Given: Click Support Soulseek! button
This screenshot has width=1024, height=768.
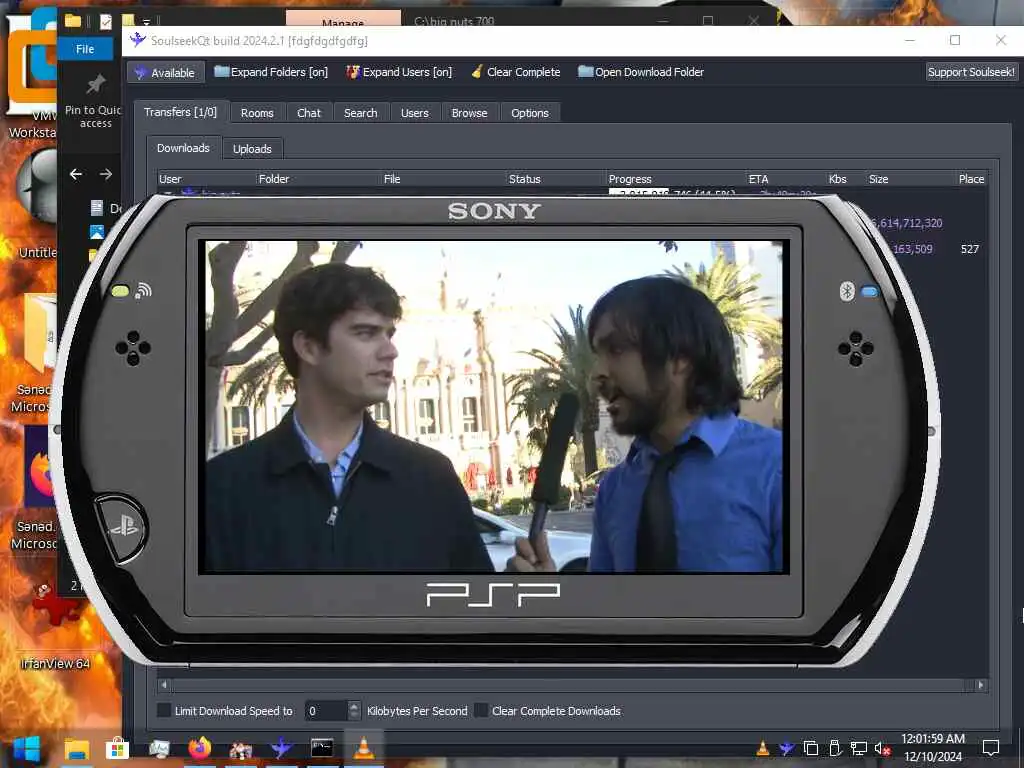Looking at the screenshot, I should click(x=971, y=72).
